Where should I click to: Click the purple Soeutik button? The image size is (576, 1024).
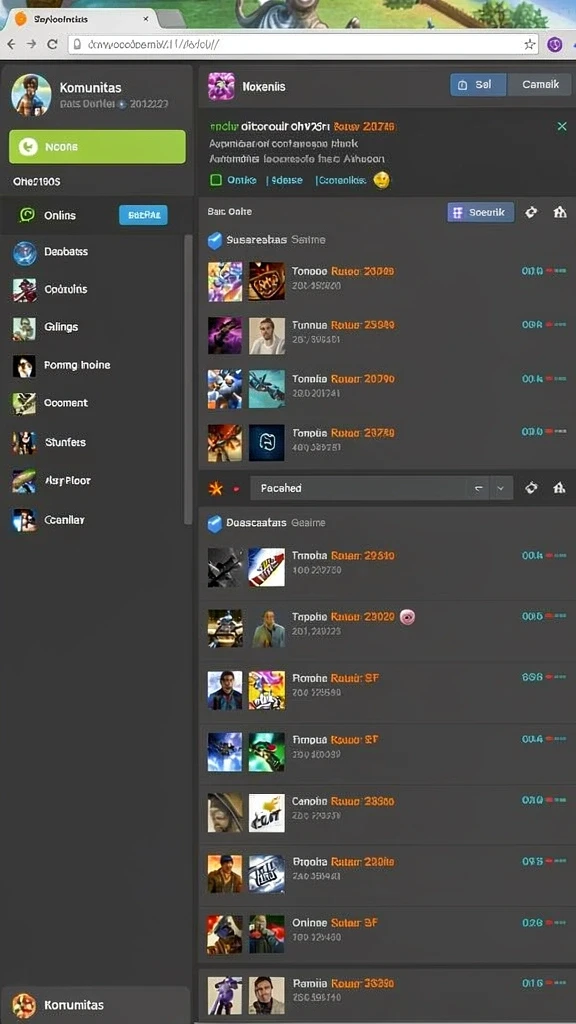(x=481, y=212)
